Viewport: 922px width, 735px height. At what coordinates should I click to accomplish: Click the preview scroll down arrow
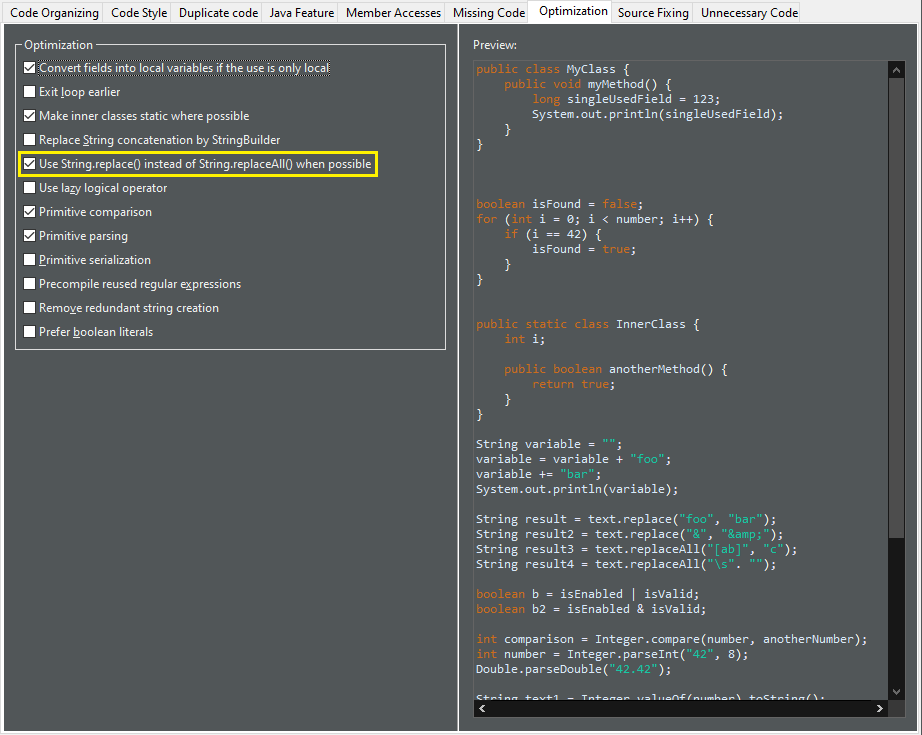[896, 692]
